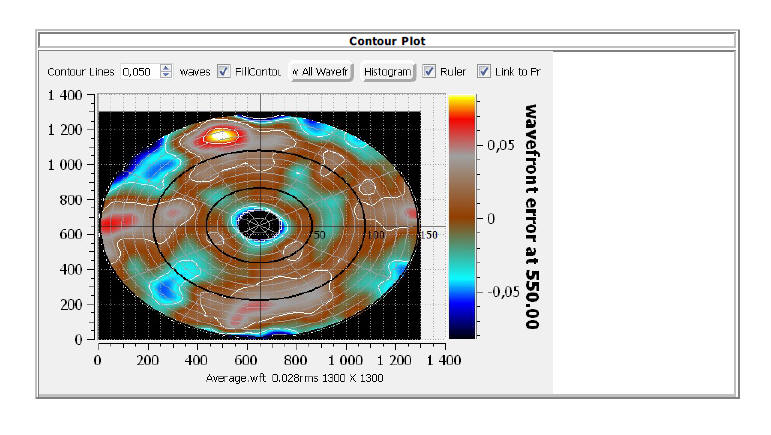Increase contour lines with the up arrow
This screenshot has width=771, height=435.
click(166, 68)
